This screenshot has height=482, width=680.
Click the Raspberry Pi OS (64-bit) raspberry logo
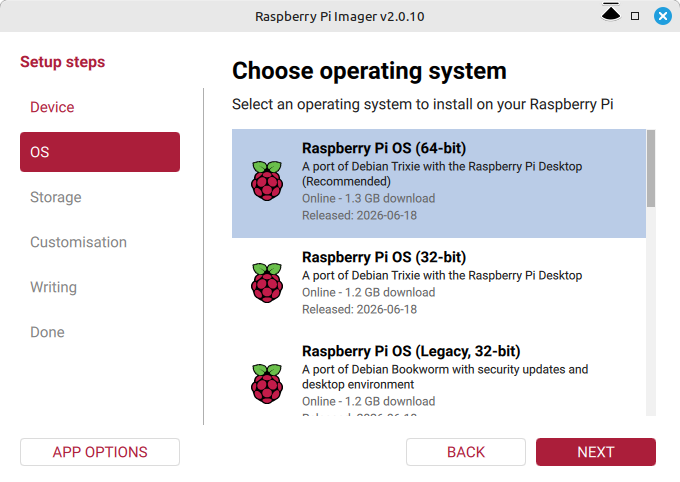[x=267, y=180]
